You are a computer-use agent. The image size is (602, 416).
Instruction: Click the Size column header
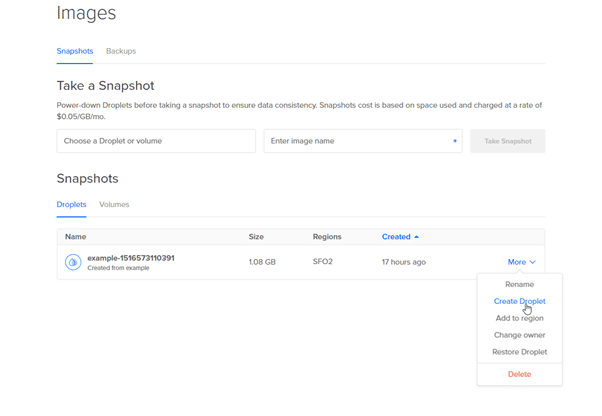(x=256, y=237)
